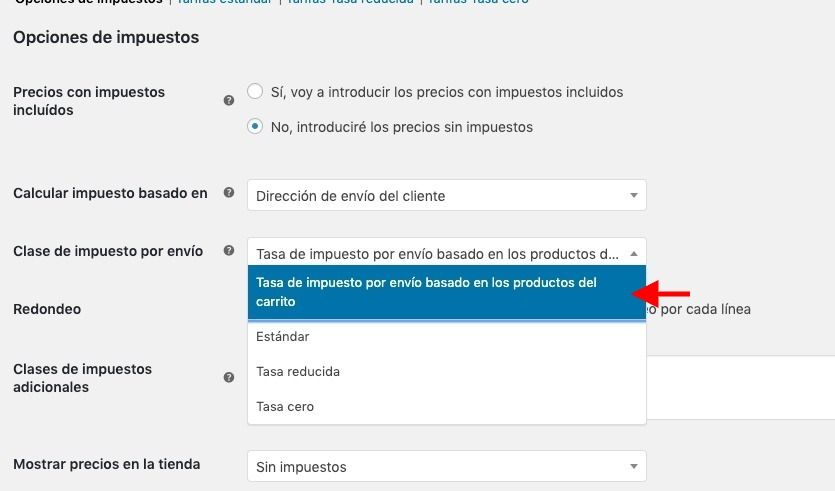This screenshot has width=835, height=491.
Task: Choose the Estándar option
Action: pyautogui.click(x=447, y=337)
